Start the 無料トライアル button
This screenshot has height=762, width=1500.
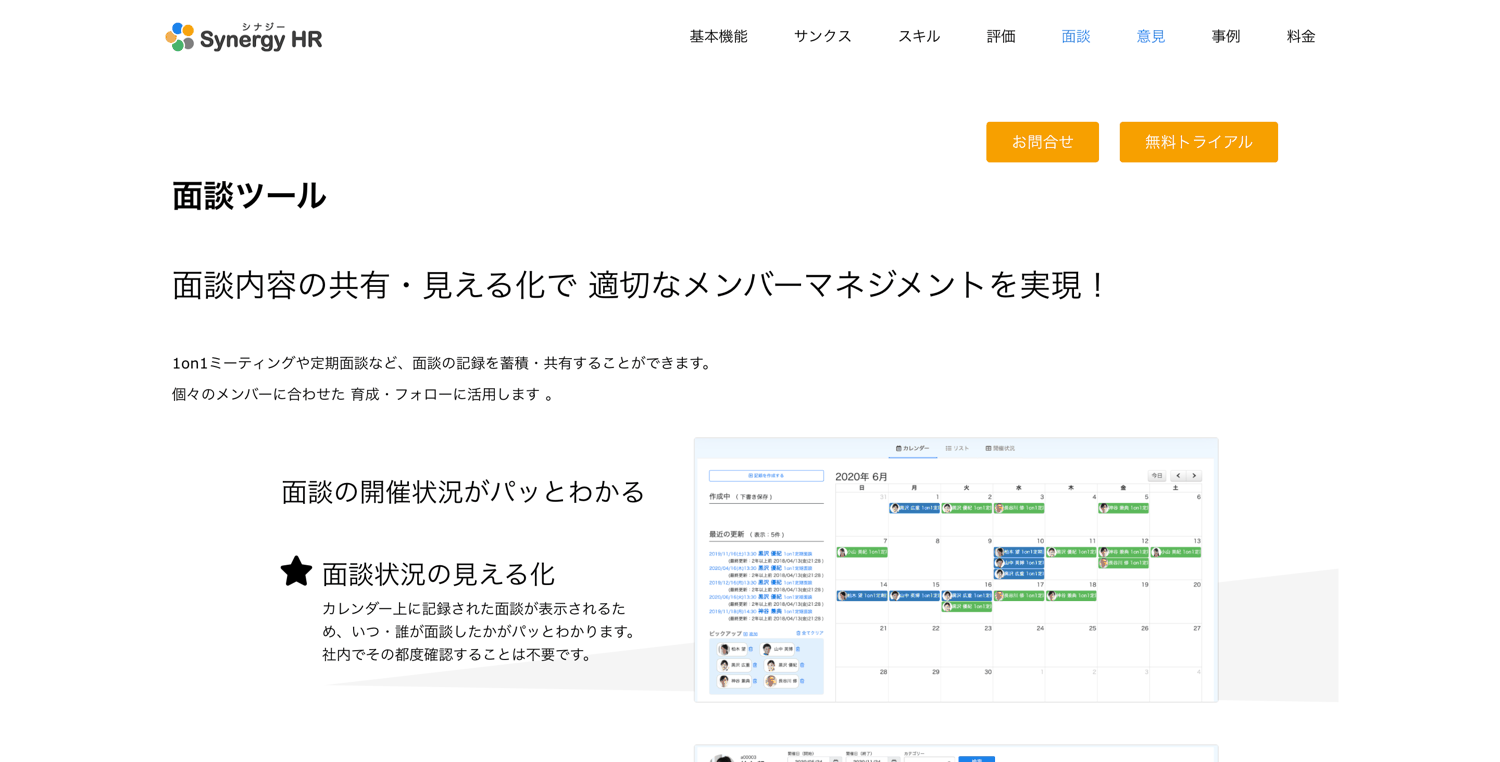tap(1198, 142)
